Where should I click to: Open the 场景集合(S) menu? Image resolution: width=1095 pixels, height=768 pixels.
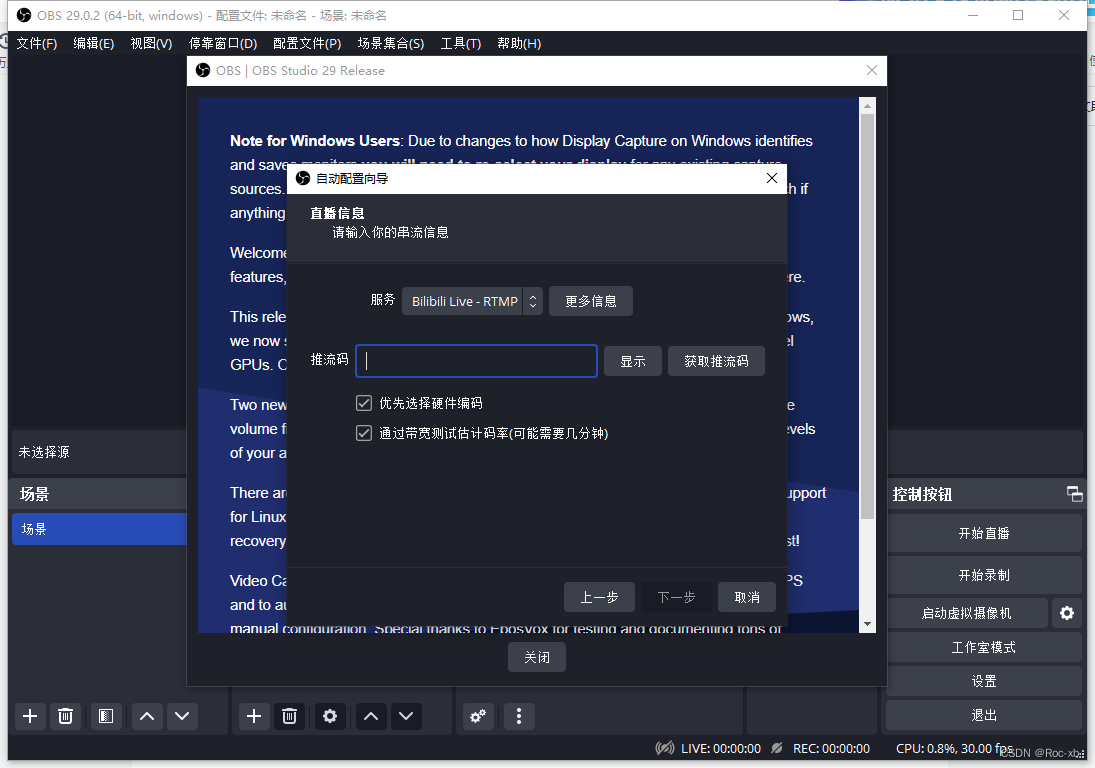click(x=390, y=43)
